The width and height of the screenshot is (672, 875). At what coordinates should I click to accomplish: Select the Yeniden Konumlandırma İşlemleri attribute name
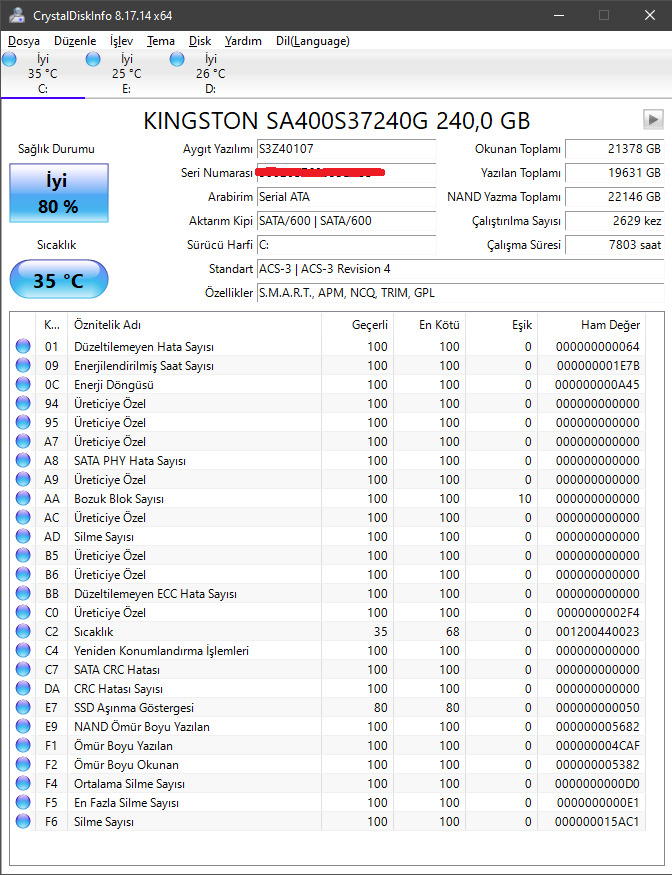pos(161,651)
